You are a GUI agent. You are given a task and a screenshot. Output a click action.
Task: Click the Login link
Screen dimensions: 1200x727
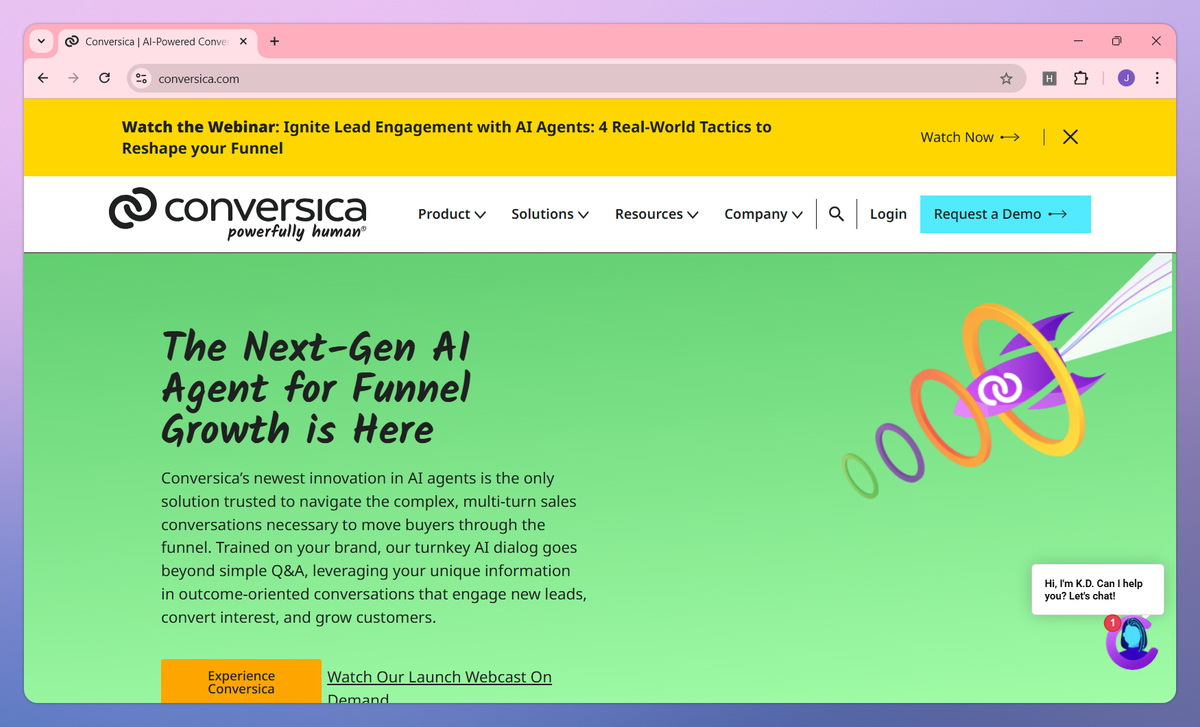tap(888, 214)
